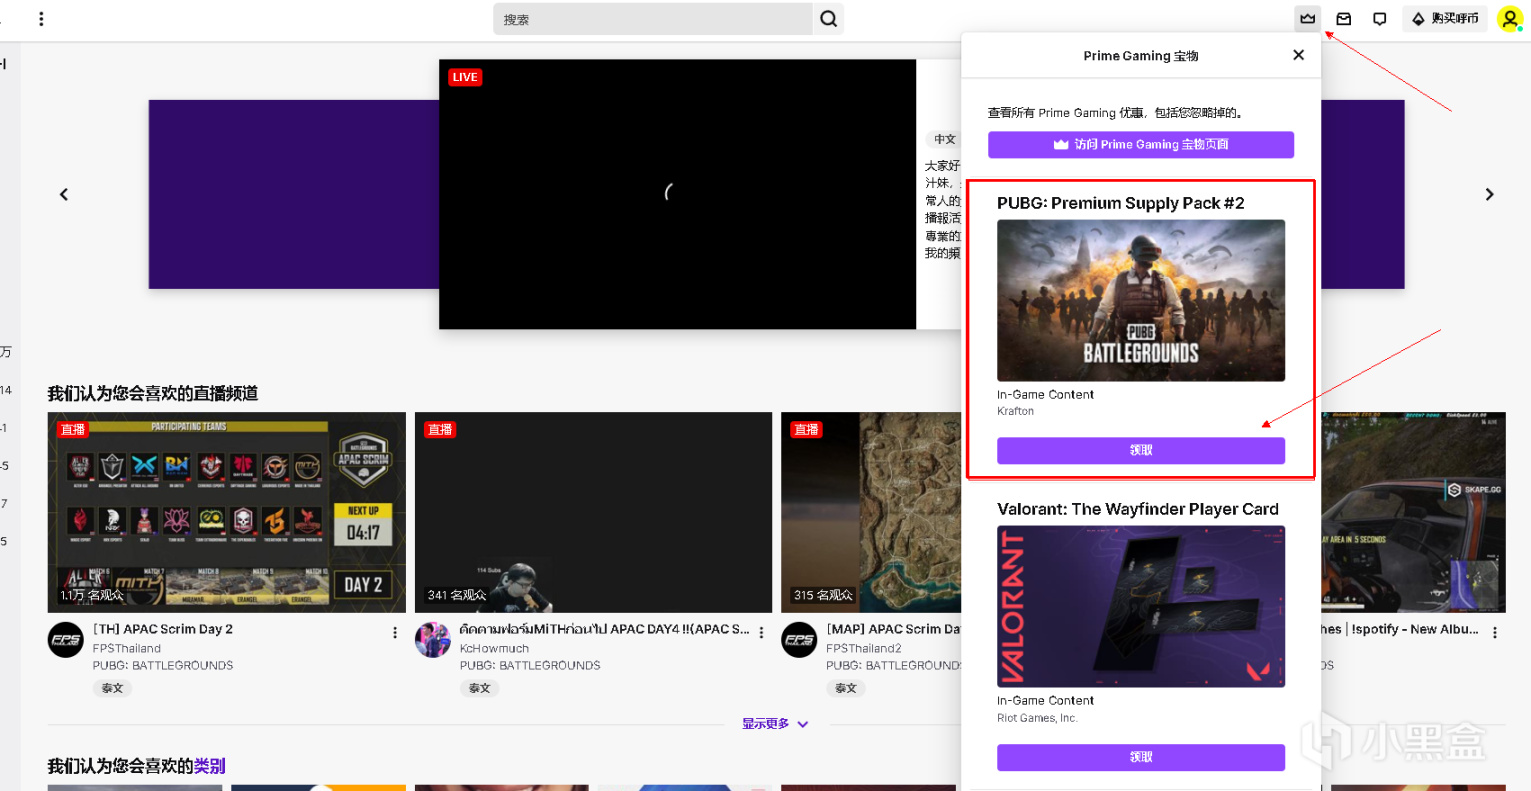This screenshot has width=1531, height=791.
Task: Open MiTH APAC DAY4 stream title
Action: (x=604, y=629)
